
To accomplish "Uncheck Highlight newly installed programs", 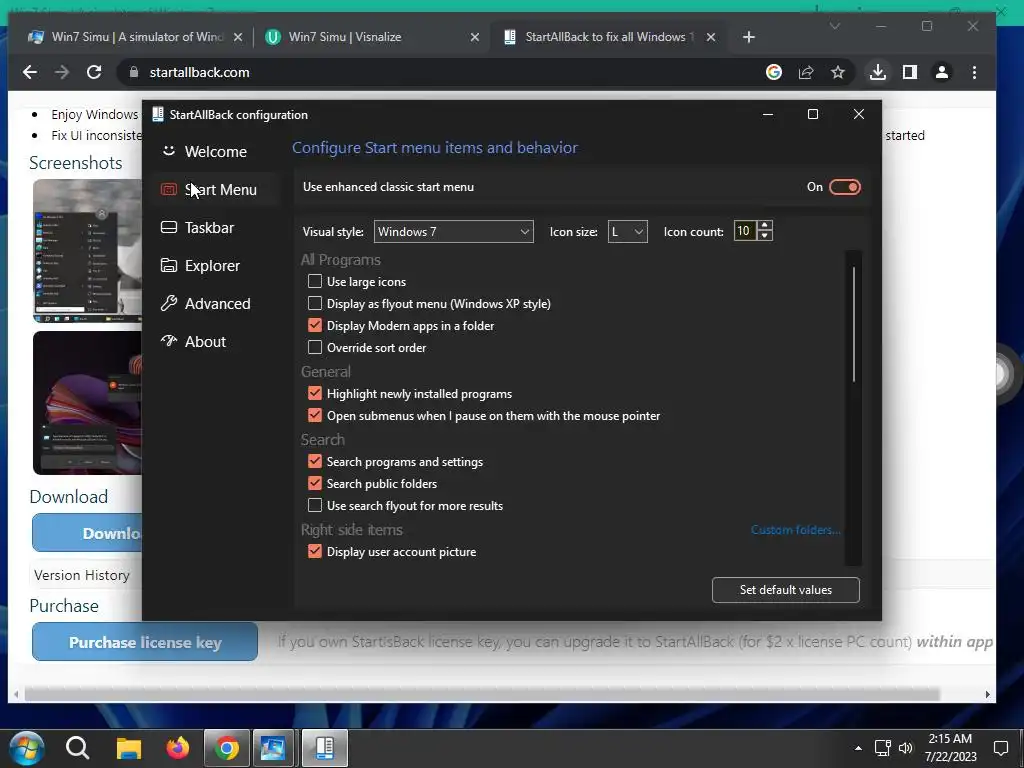I will pyautogui.click(x=315, y=393).
